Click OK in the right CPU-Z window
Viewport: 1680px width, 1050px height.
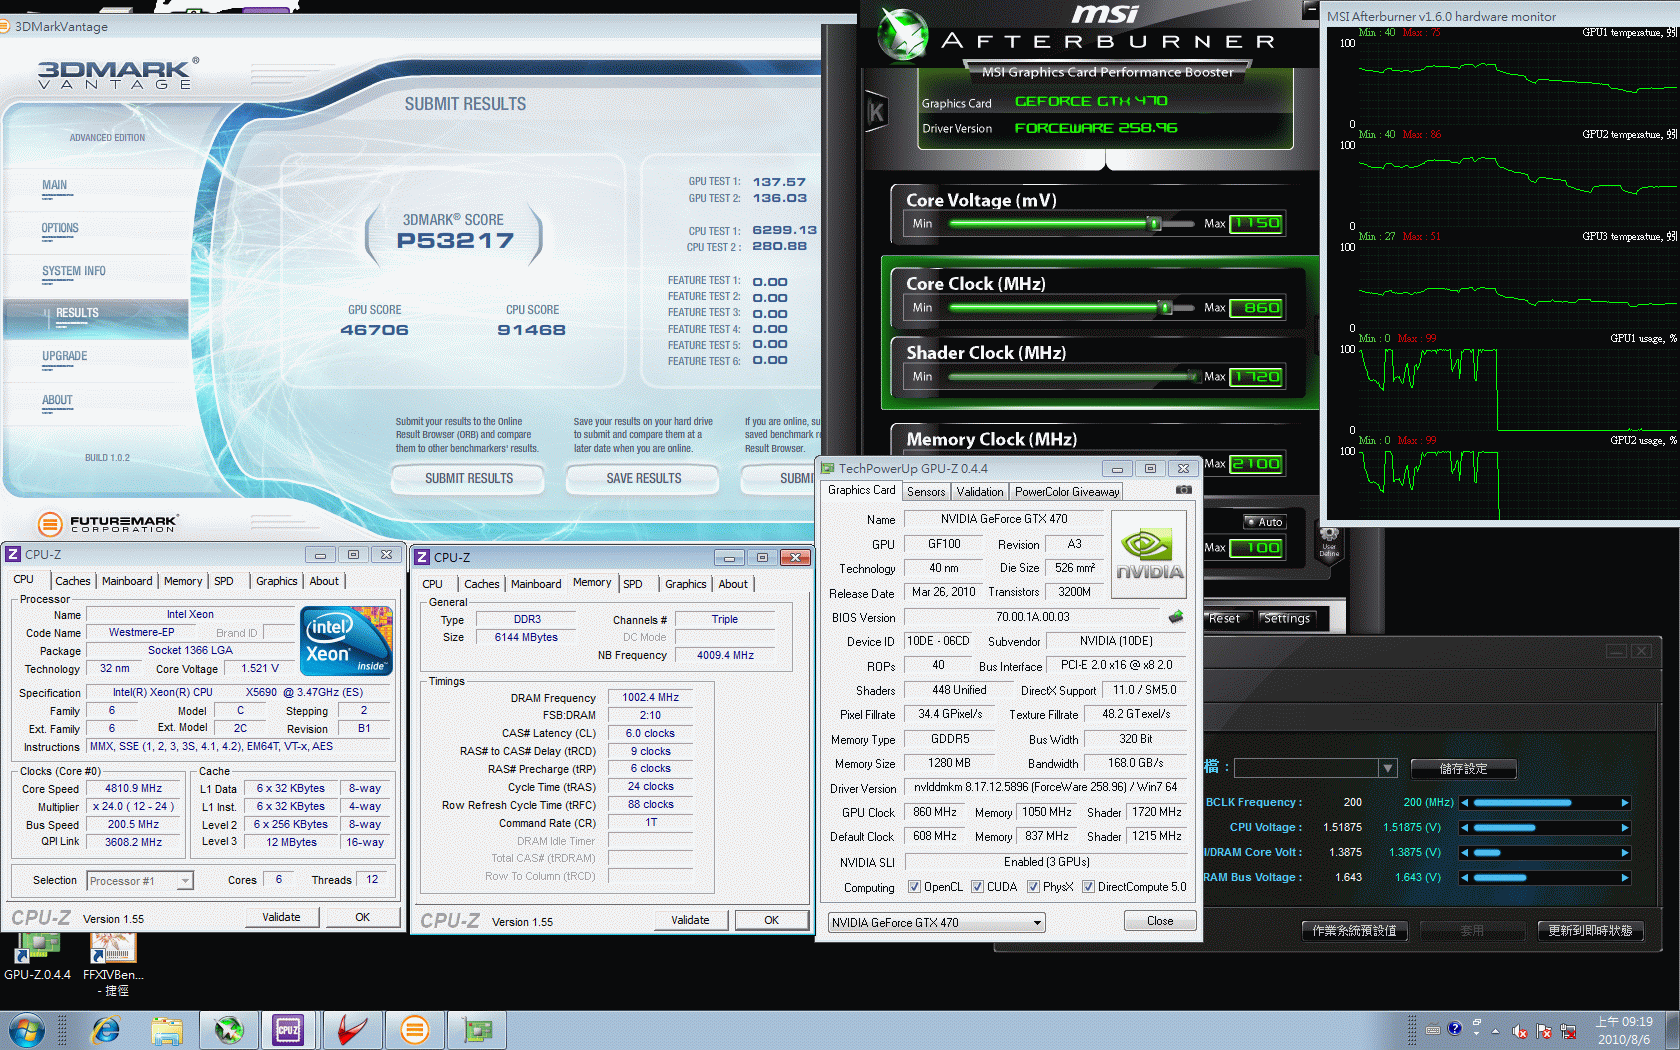pos(772,920)
